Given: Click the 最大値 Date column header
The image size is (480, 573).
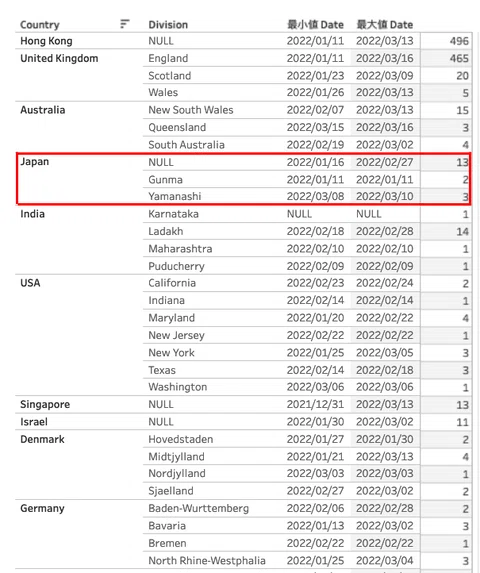Looking at the screenshot, I should [x=385, y=25].
